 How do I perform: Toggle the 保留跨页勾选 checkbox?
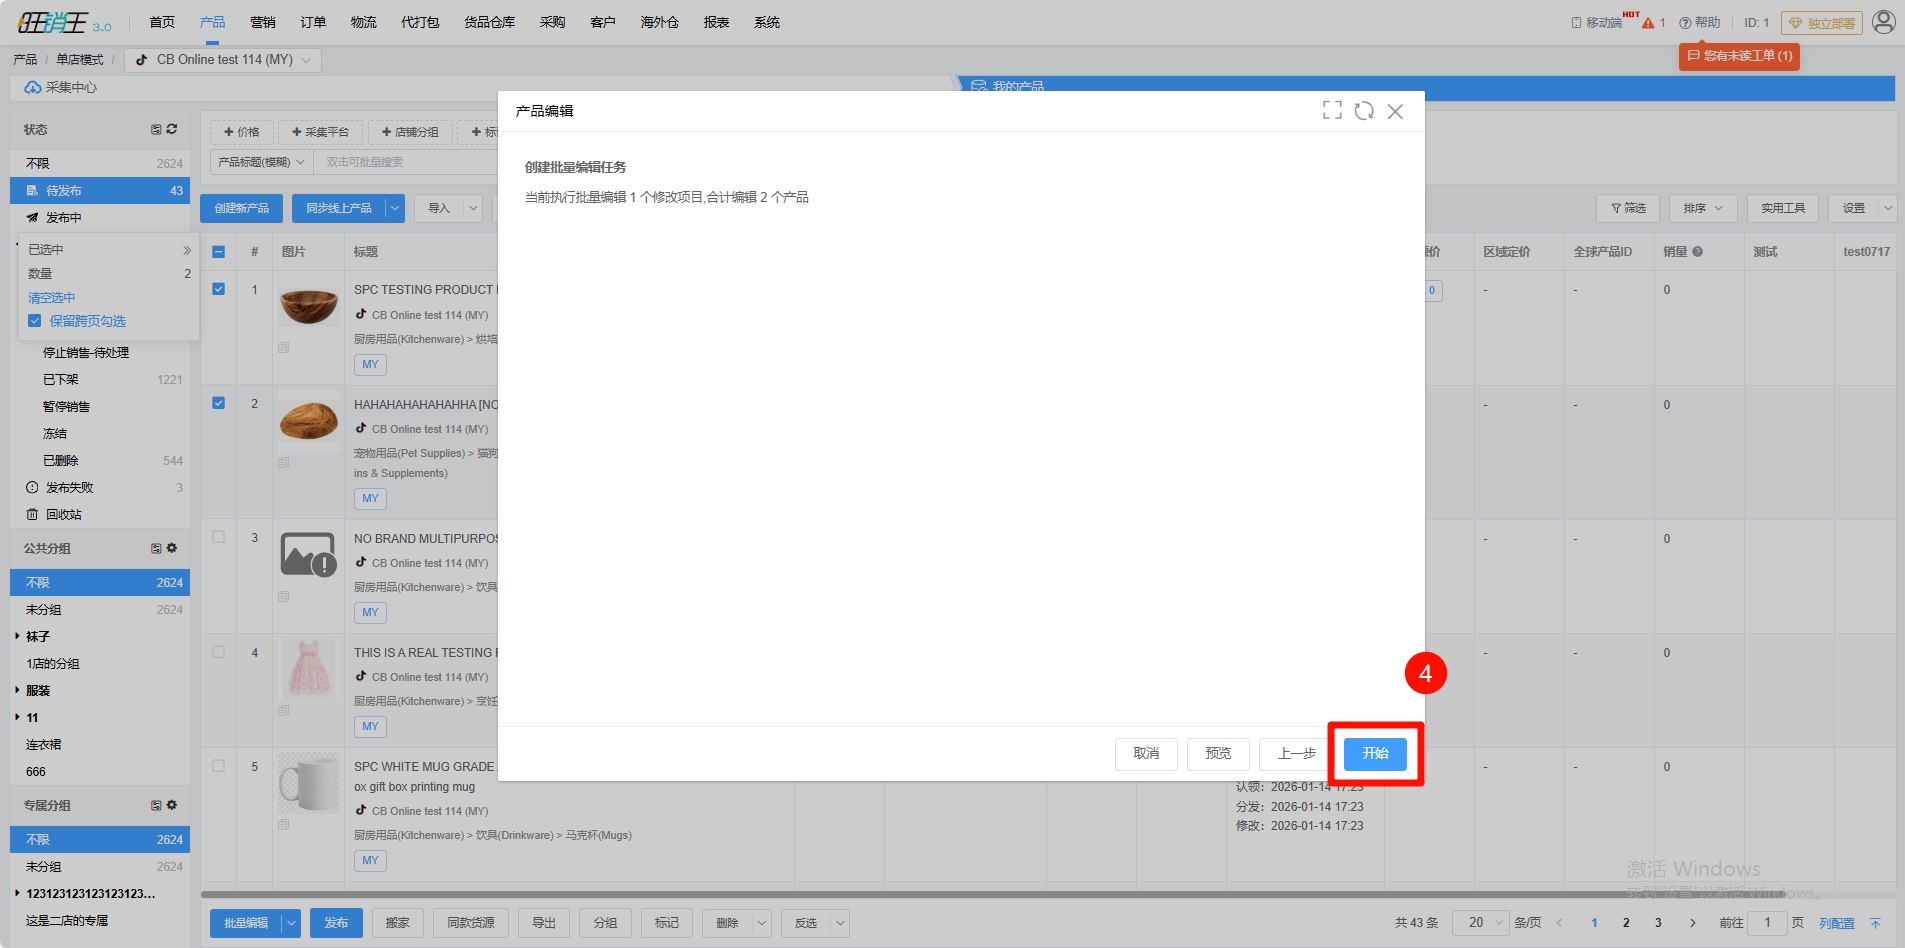coord(35,321)
